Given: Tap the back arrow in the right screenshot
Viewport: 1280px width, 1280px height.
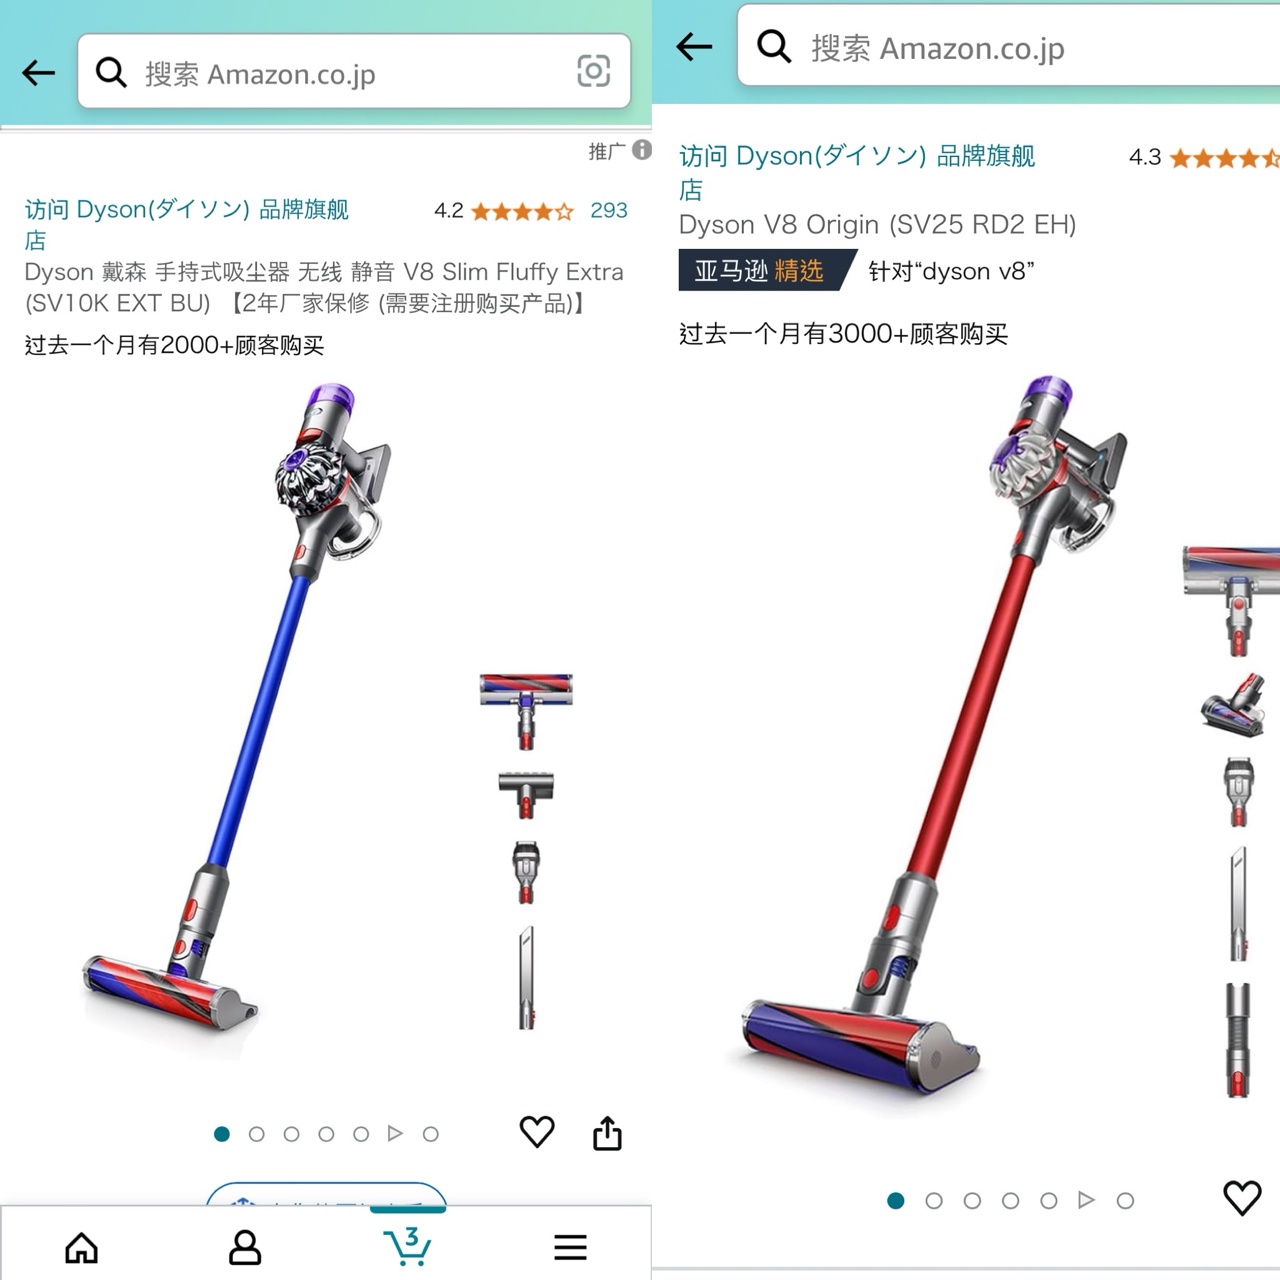Looking at the screenshot, I should click(694, 46).
